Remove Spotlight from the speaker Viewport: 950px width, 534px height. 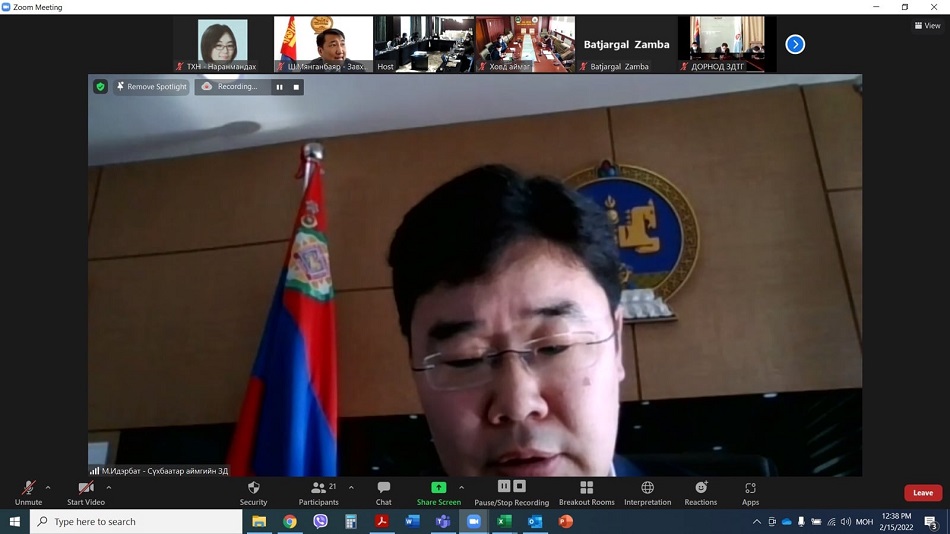click(151, 87)
